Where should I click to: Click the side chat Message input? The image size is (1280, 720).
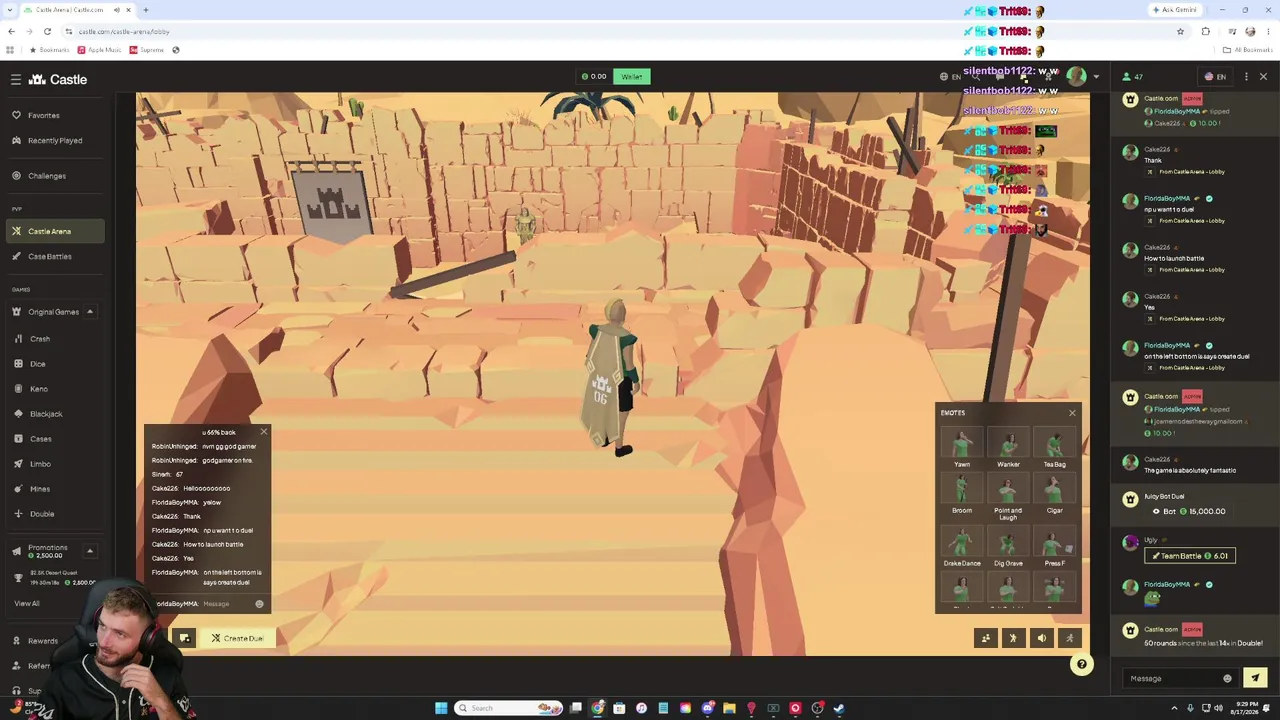(1173, 678)
